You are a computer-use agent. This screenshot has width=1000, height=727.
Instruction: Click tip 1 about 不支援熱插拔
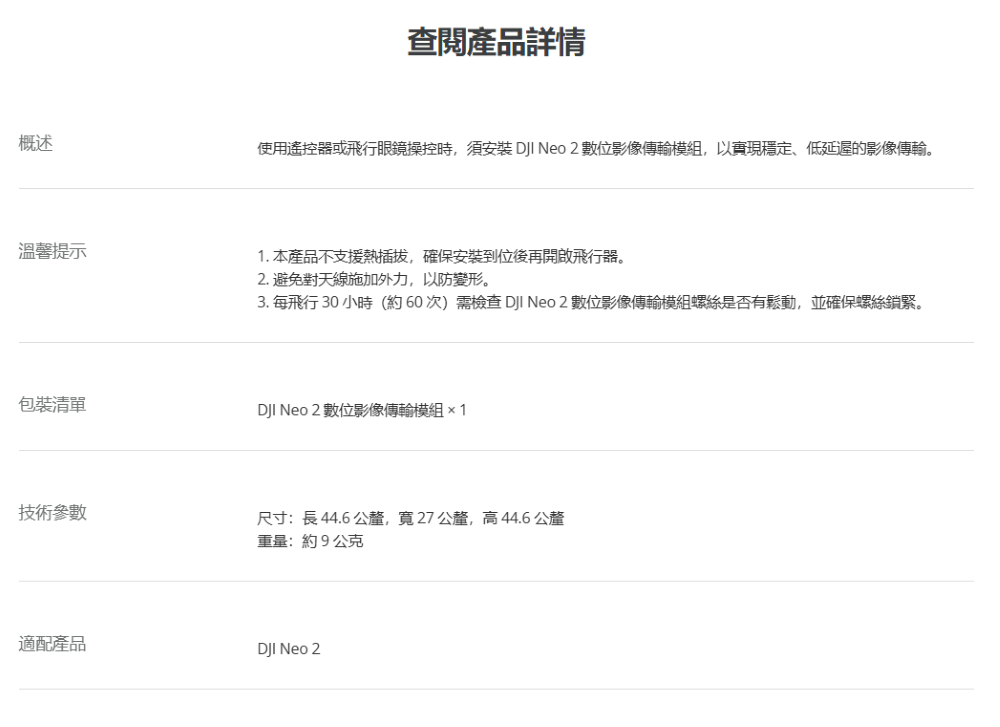(x=442, y=256)
